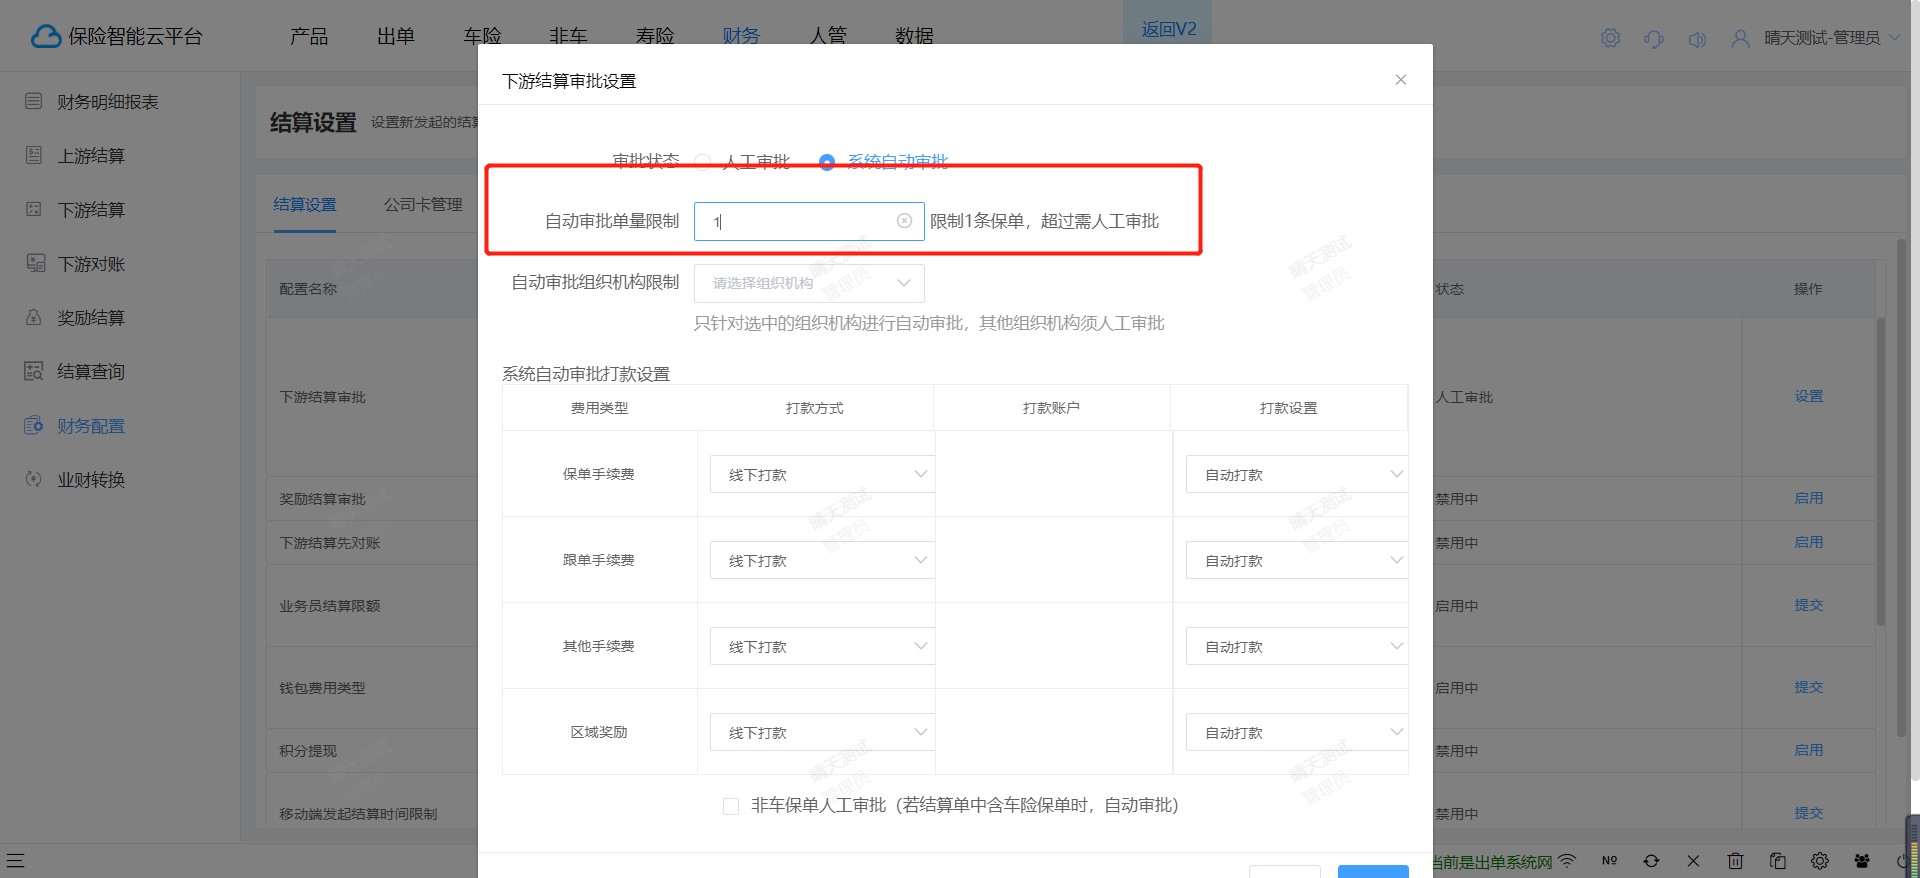Click the cloud logo of 保险智能云平台
The image size is (1920, 878).
[x=46, y=36]
